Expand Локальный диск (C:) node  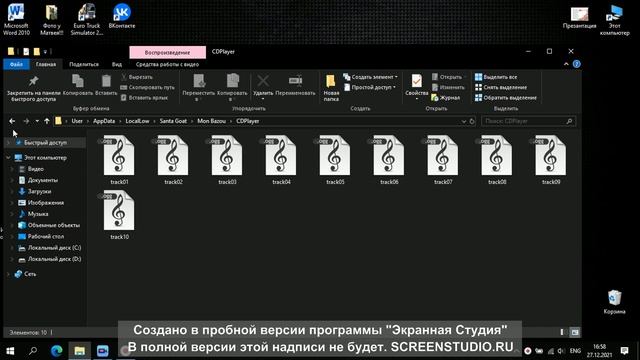[12, 248]
